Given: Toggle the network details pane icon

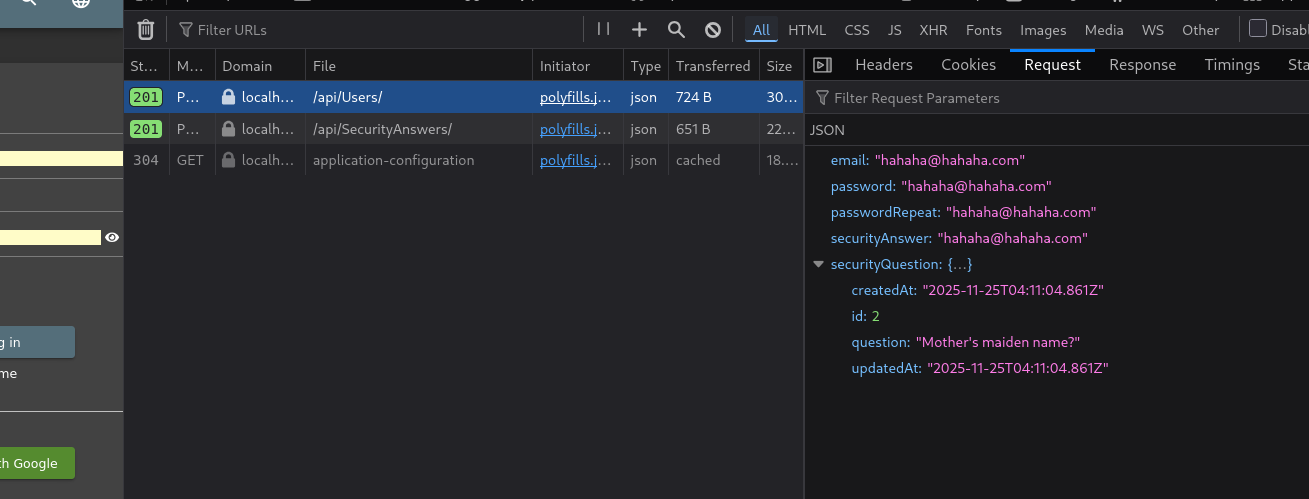Looking at the screenshot, I should (x=822, y=65).
